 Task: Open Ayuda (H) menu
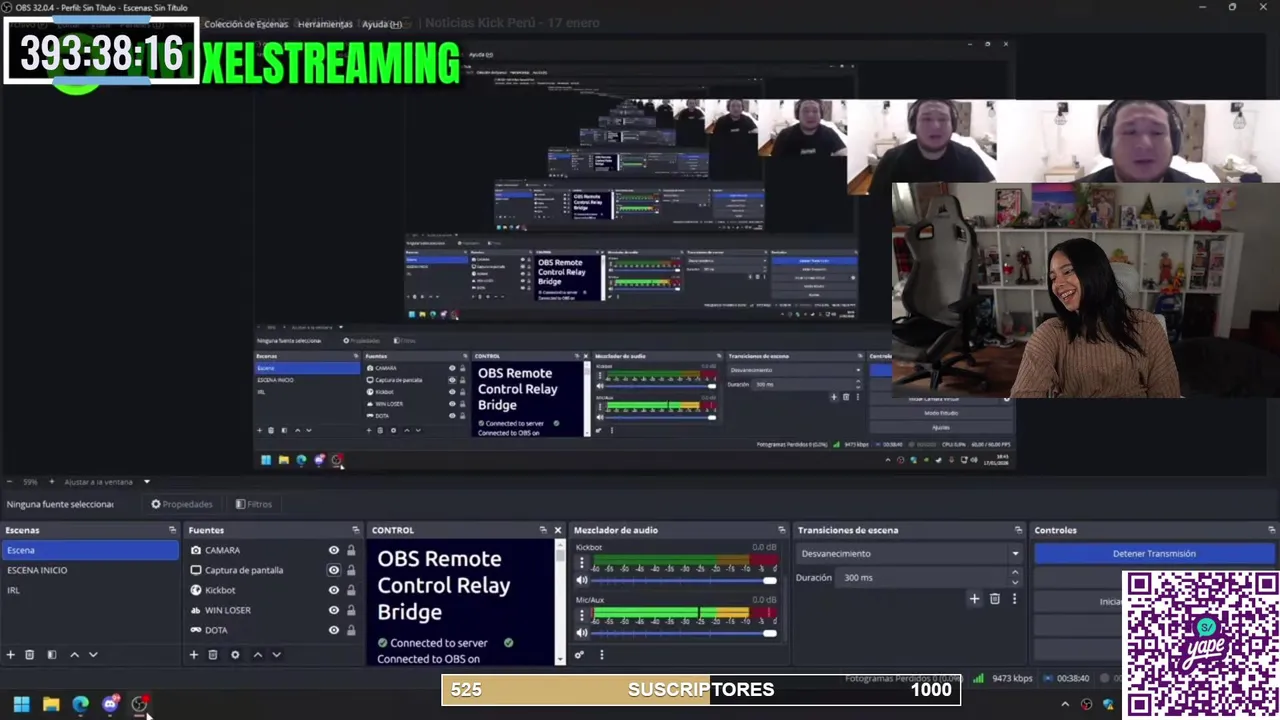tap(382, 24)
